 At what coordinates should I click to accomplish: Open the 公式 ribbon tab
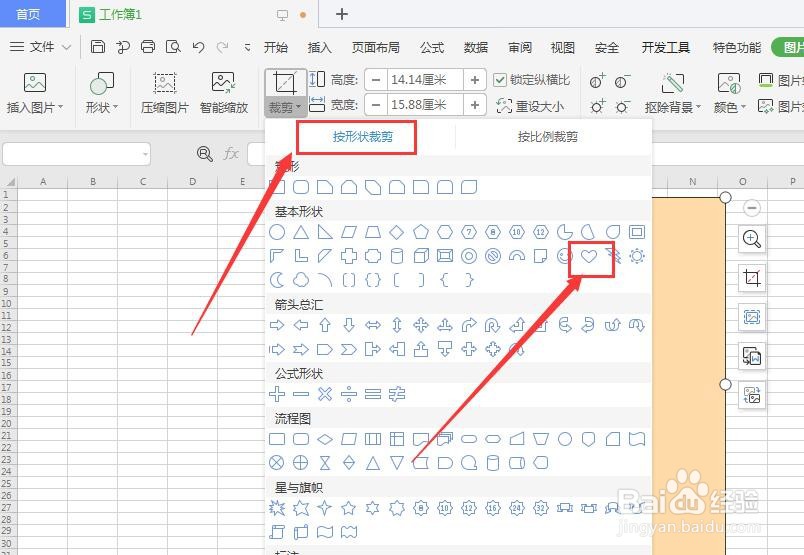click(x=432, y=48)
